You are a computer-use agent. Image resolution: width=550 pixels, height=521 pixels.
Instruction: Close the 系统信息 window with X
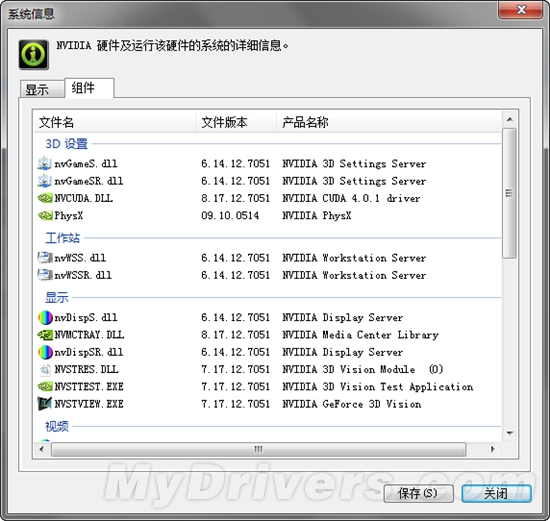[521, 9]
